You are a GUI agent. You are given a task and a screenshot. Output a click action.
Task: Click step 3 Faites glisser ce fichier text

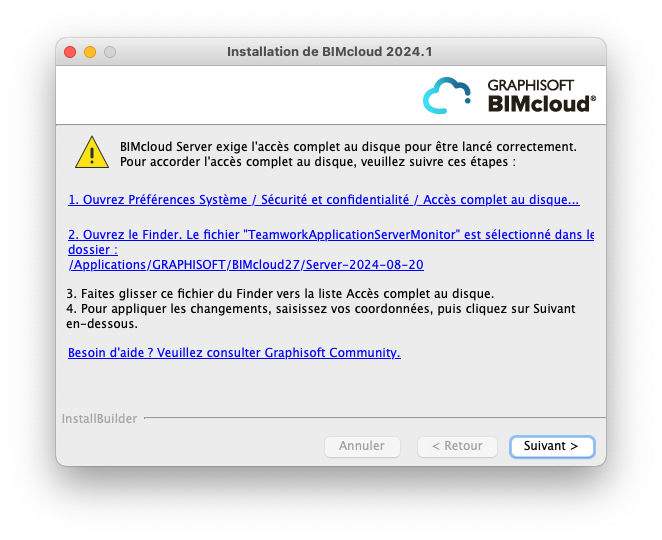click(x=280, y=293)
